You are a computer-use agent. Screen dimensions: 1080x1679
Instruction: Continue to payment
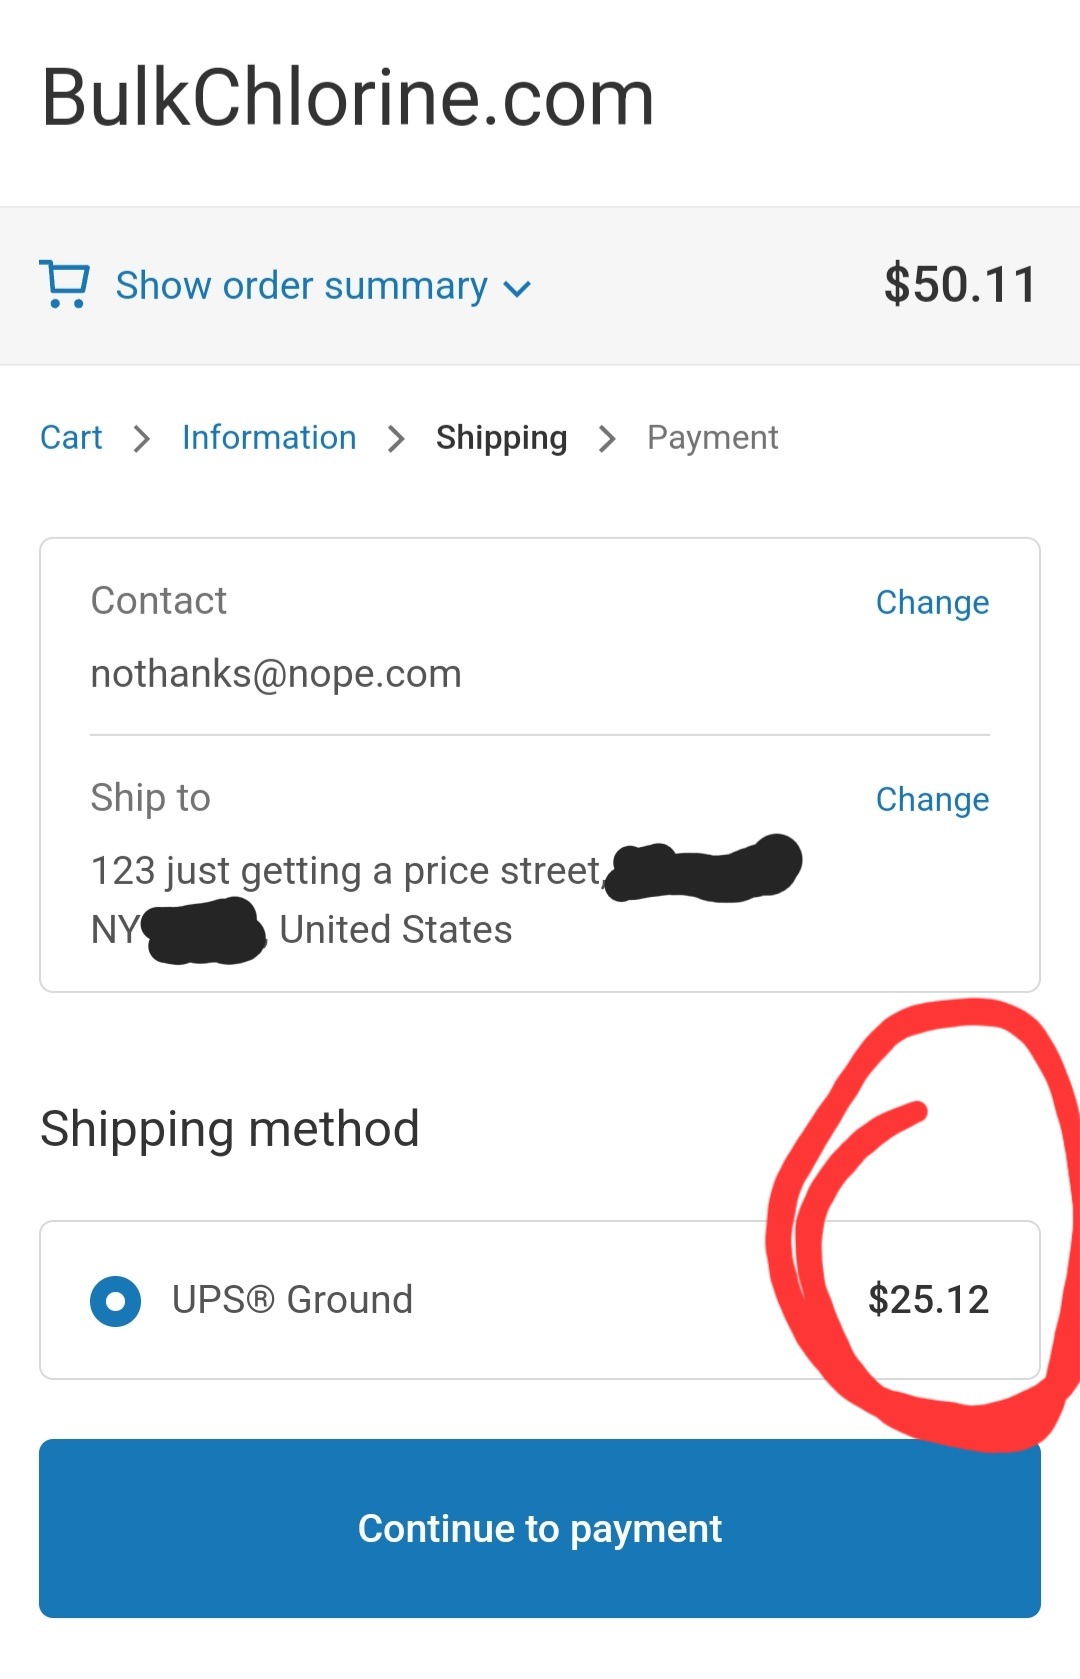click(540, 1528)
